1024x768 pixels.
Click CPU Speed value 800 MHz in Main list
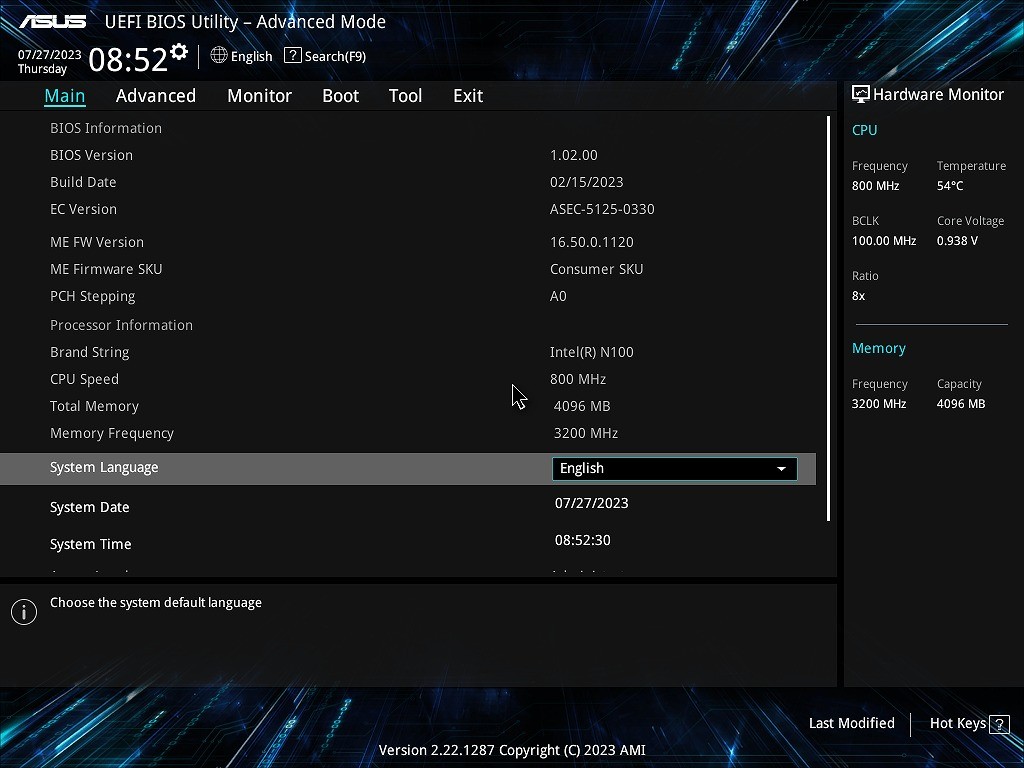[x=578, y=379]
